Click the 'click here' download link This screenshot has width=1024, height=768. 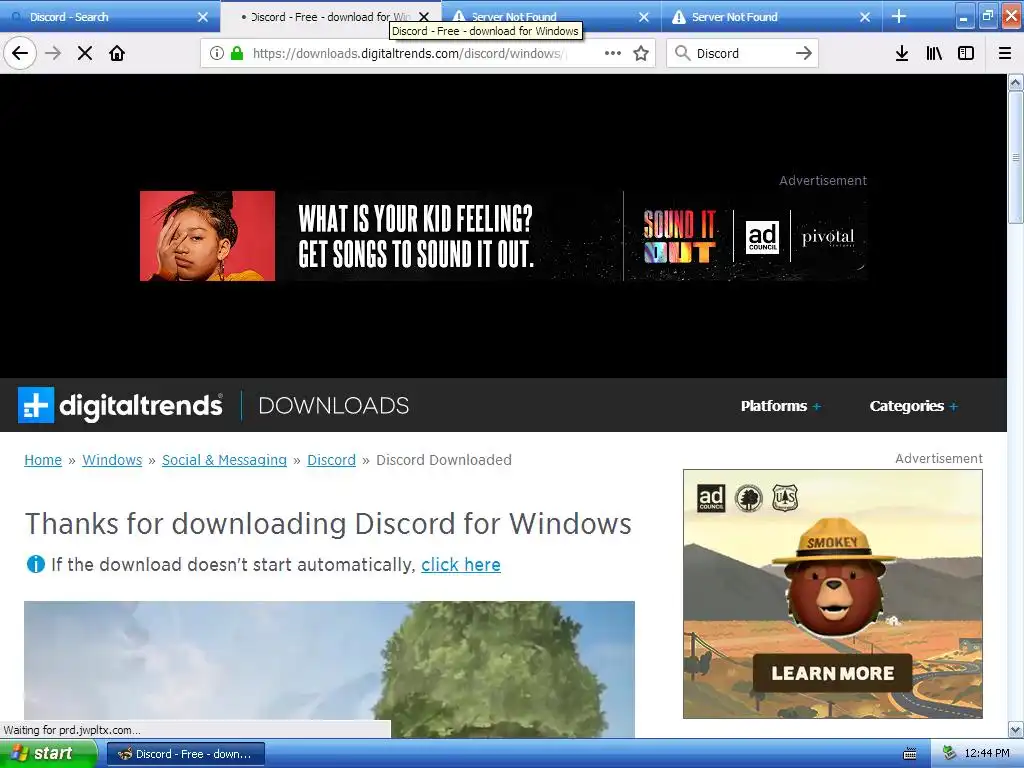(x=461, y=565)
